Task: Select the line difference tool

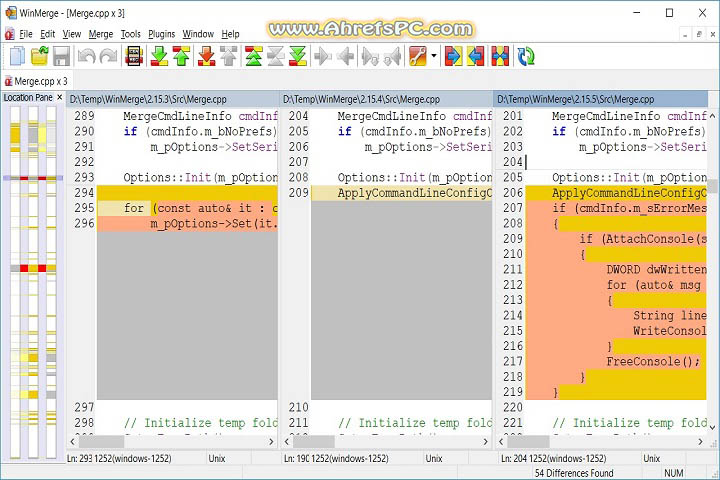Action: pyautogui.click(x=134, y=56)
